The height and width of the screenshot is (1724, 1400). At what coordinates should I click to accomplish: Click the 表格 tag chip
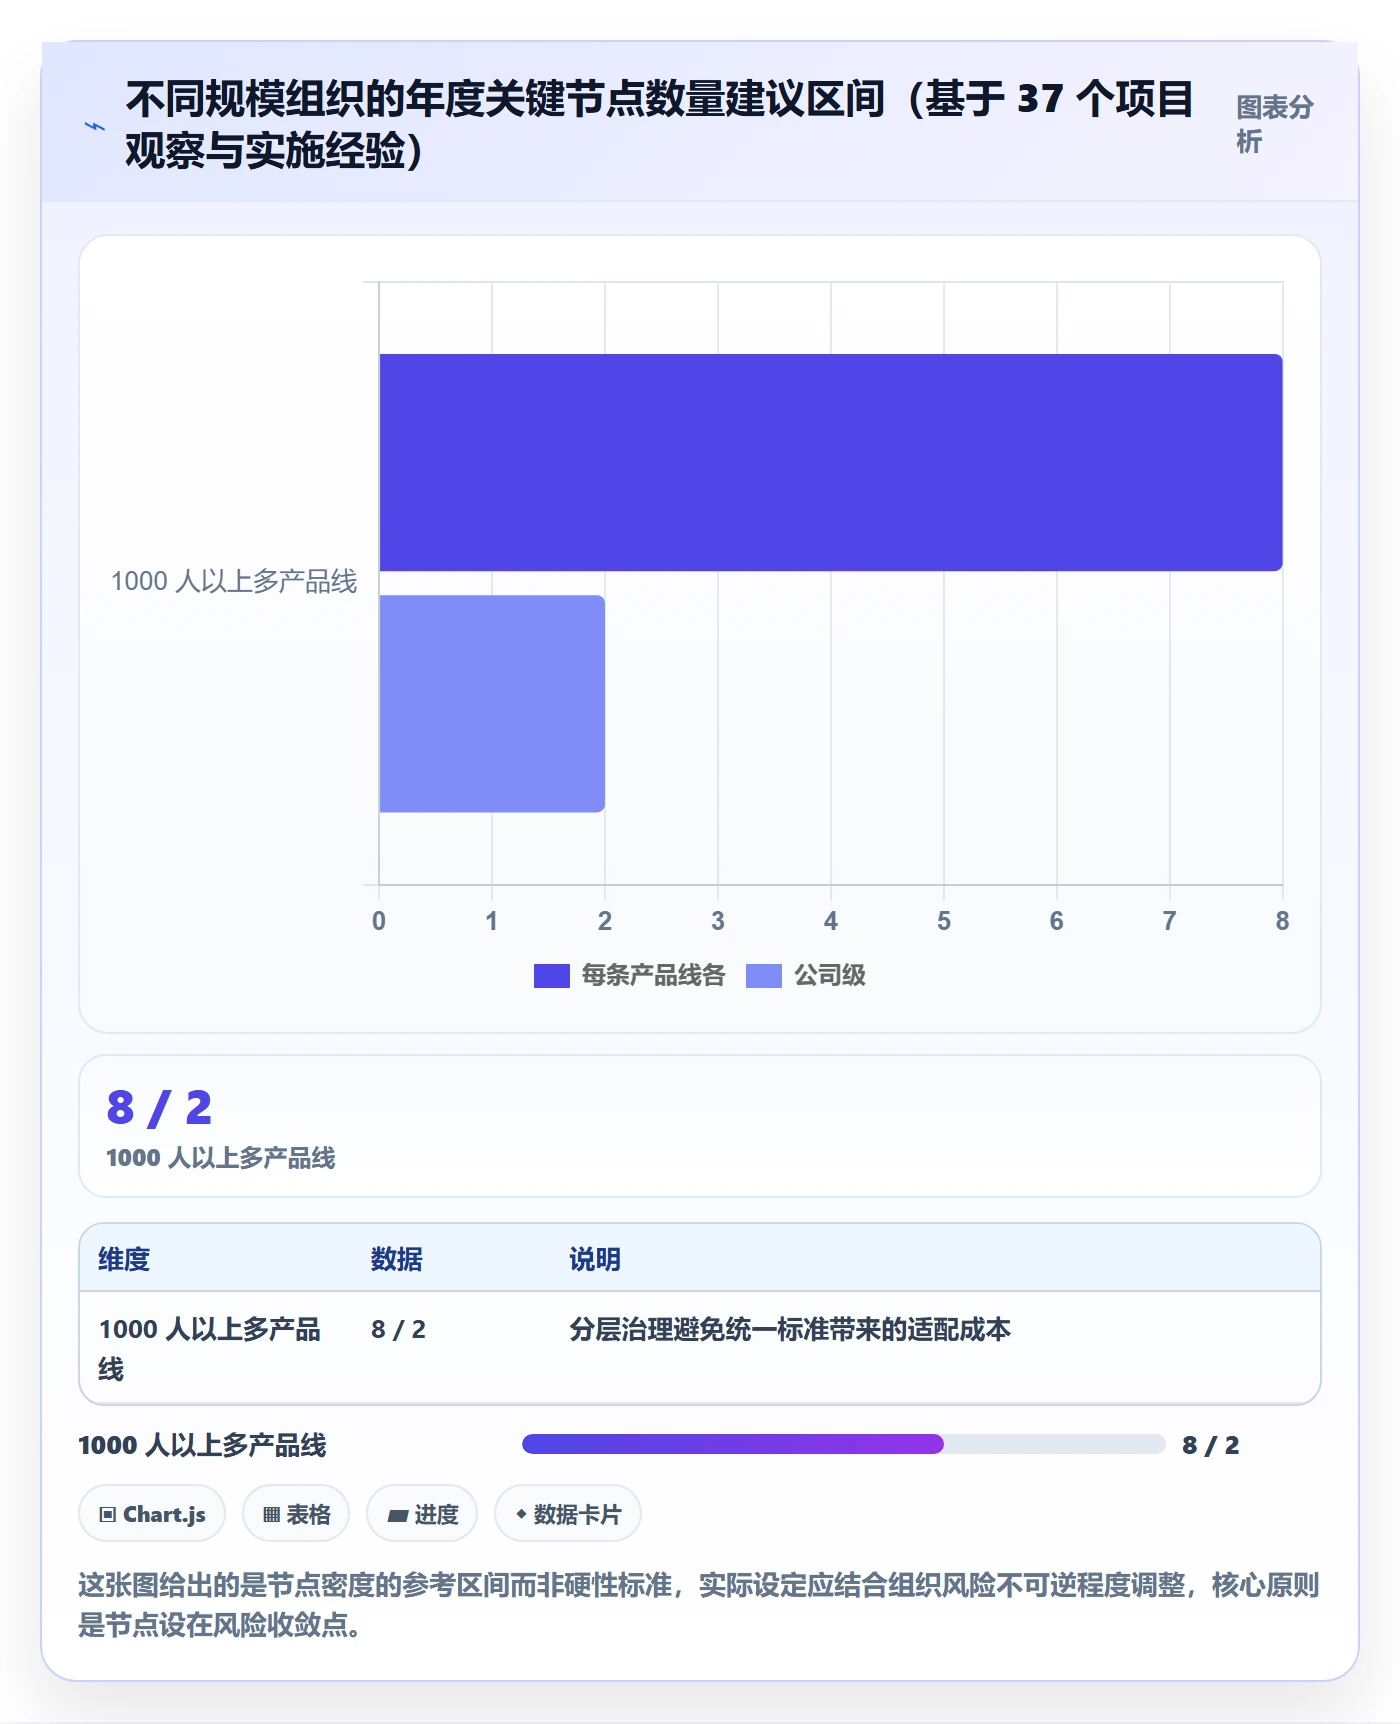pyautogui.click(x=296, y=1514)
